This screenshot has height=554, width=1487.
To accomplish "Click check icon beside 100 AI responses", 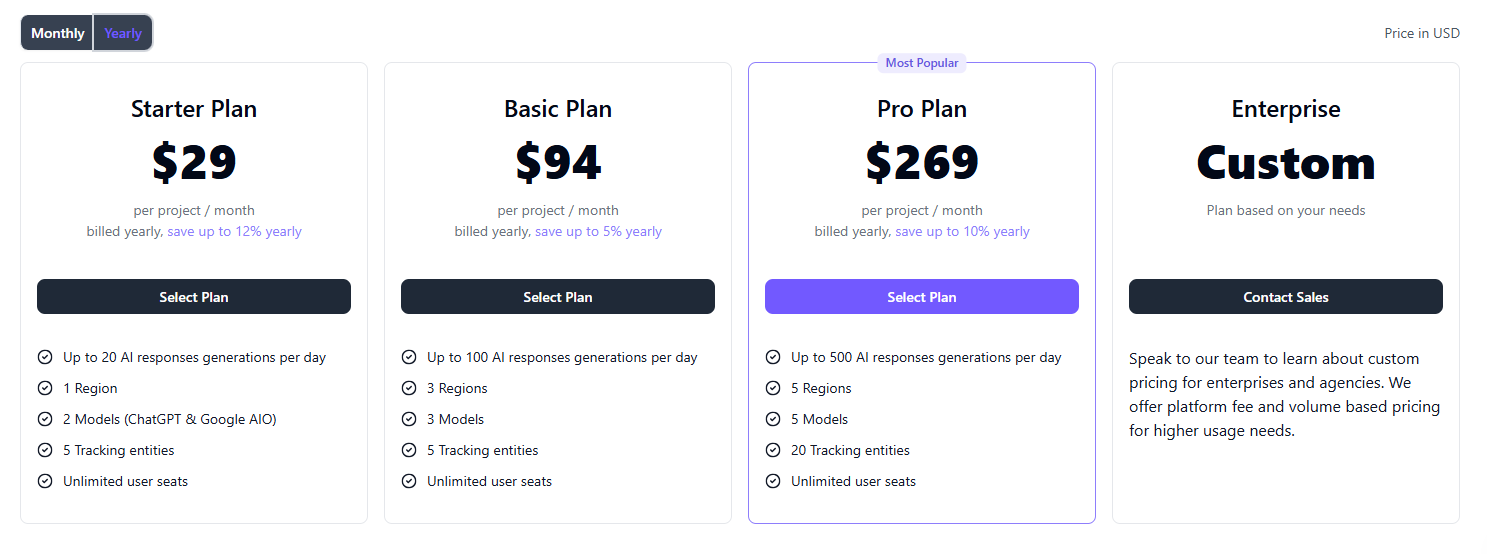I will 409,357.
